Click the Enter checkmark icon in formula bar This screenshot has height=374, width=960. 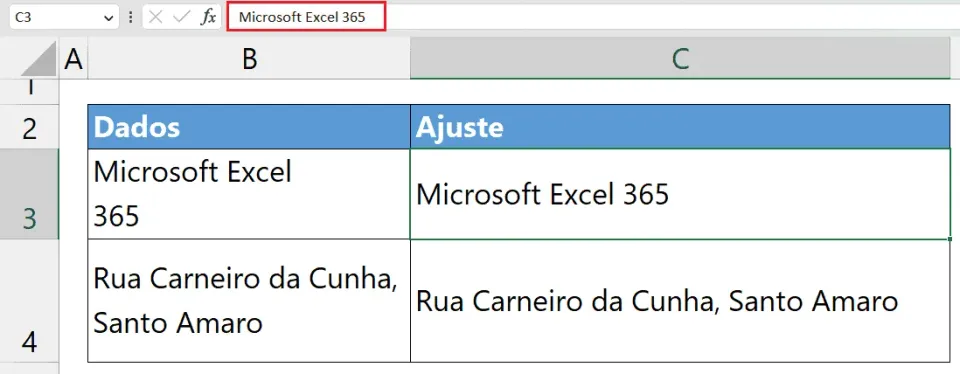tap(182, 17)
